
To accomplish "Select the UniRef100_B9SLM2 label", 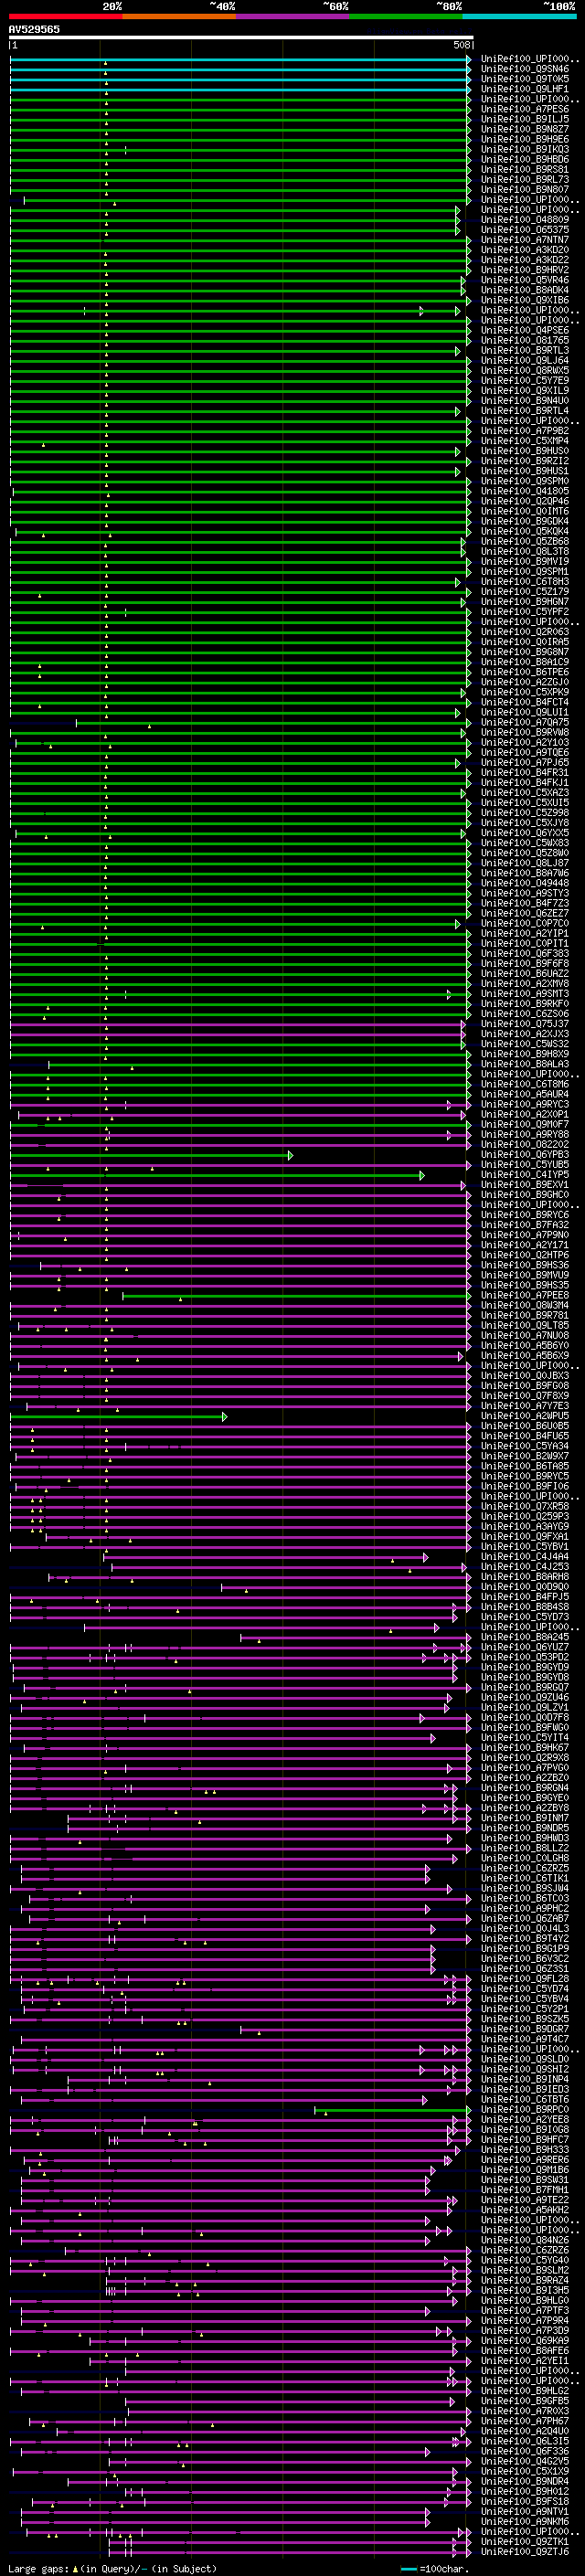I will click(x=525, y=2270).
